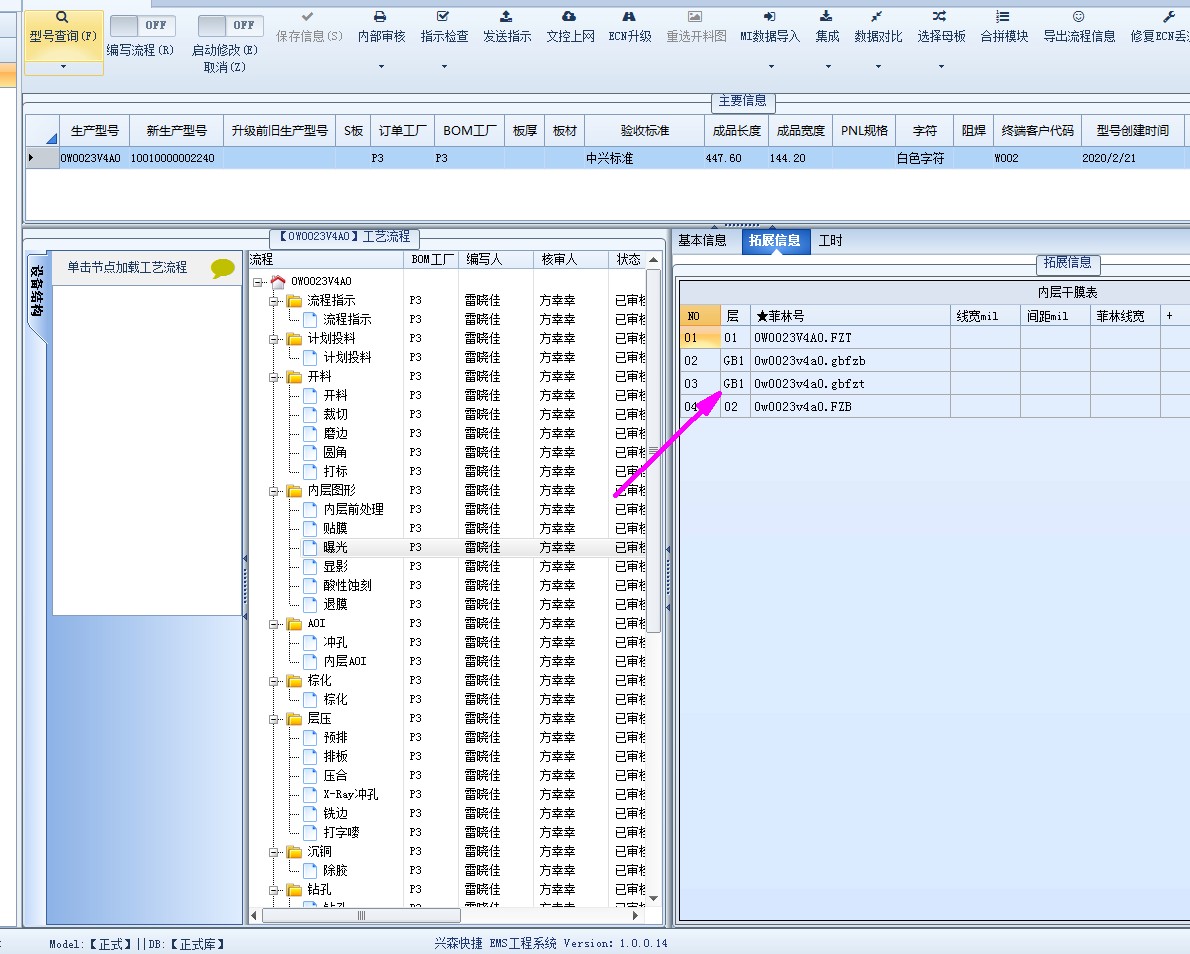Click the ECN升级 icon
The image size is (1190, 954).
(x=629, y=17)
